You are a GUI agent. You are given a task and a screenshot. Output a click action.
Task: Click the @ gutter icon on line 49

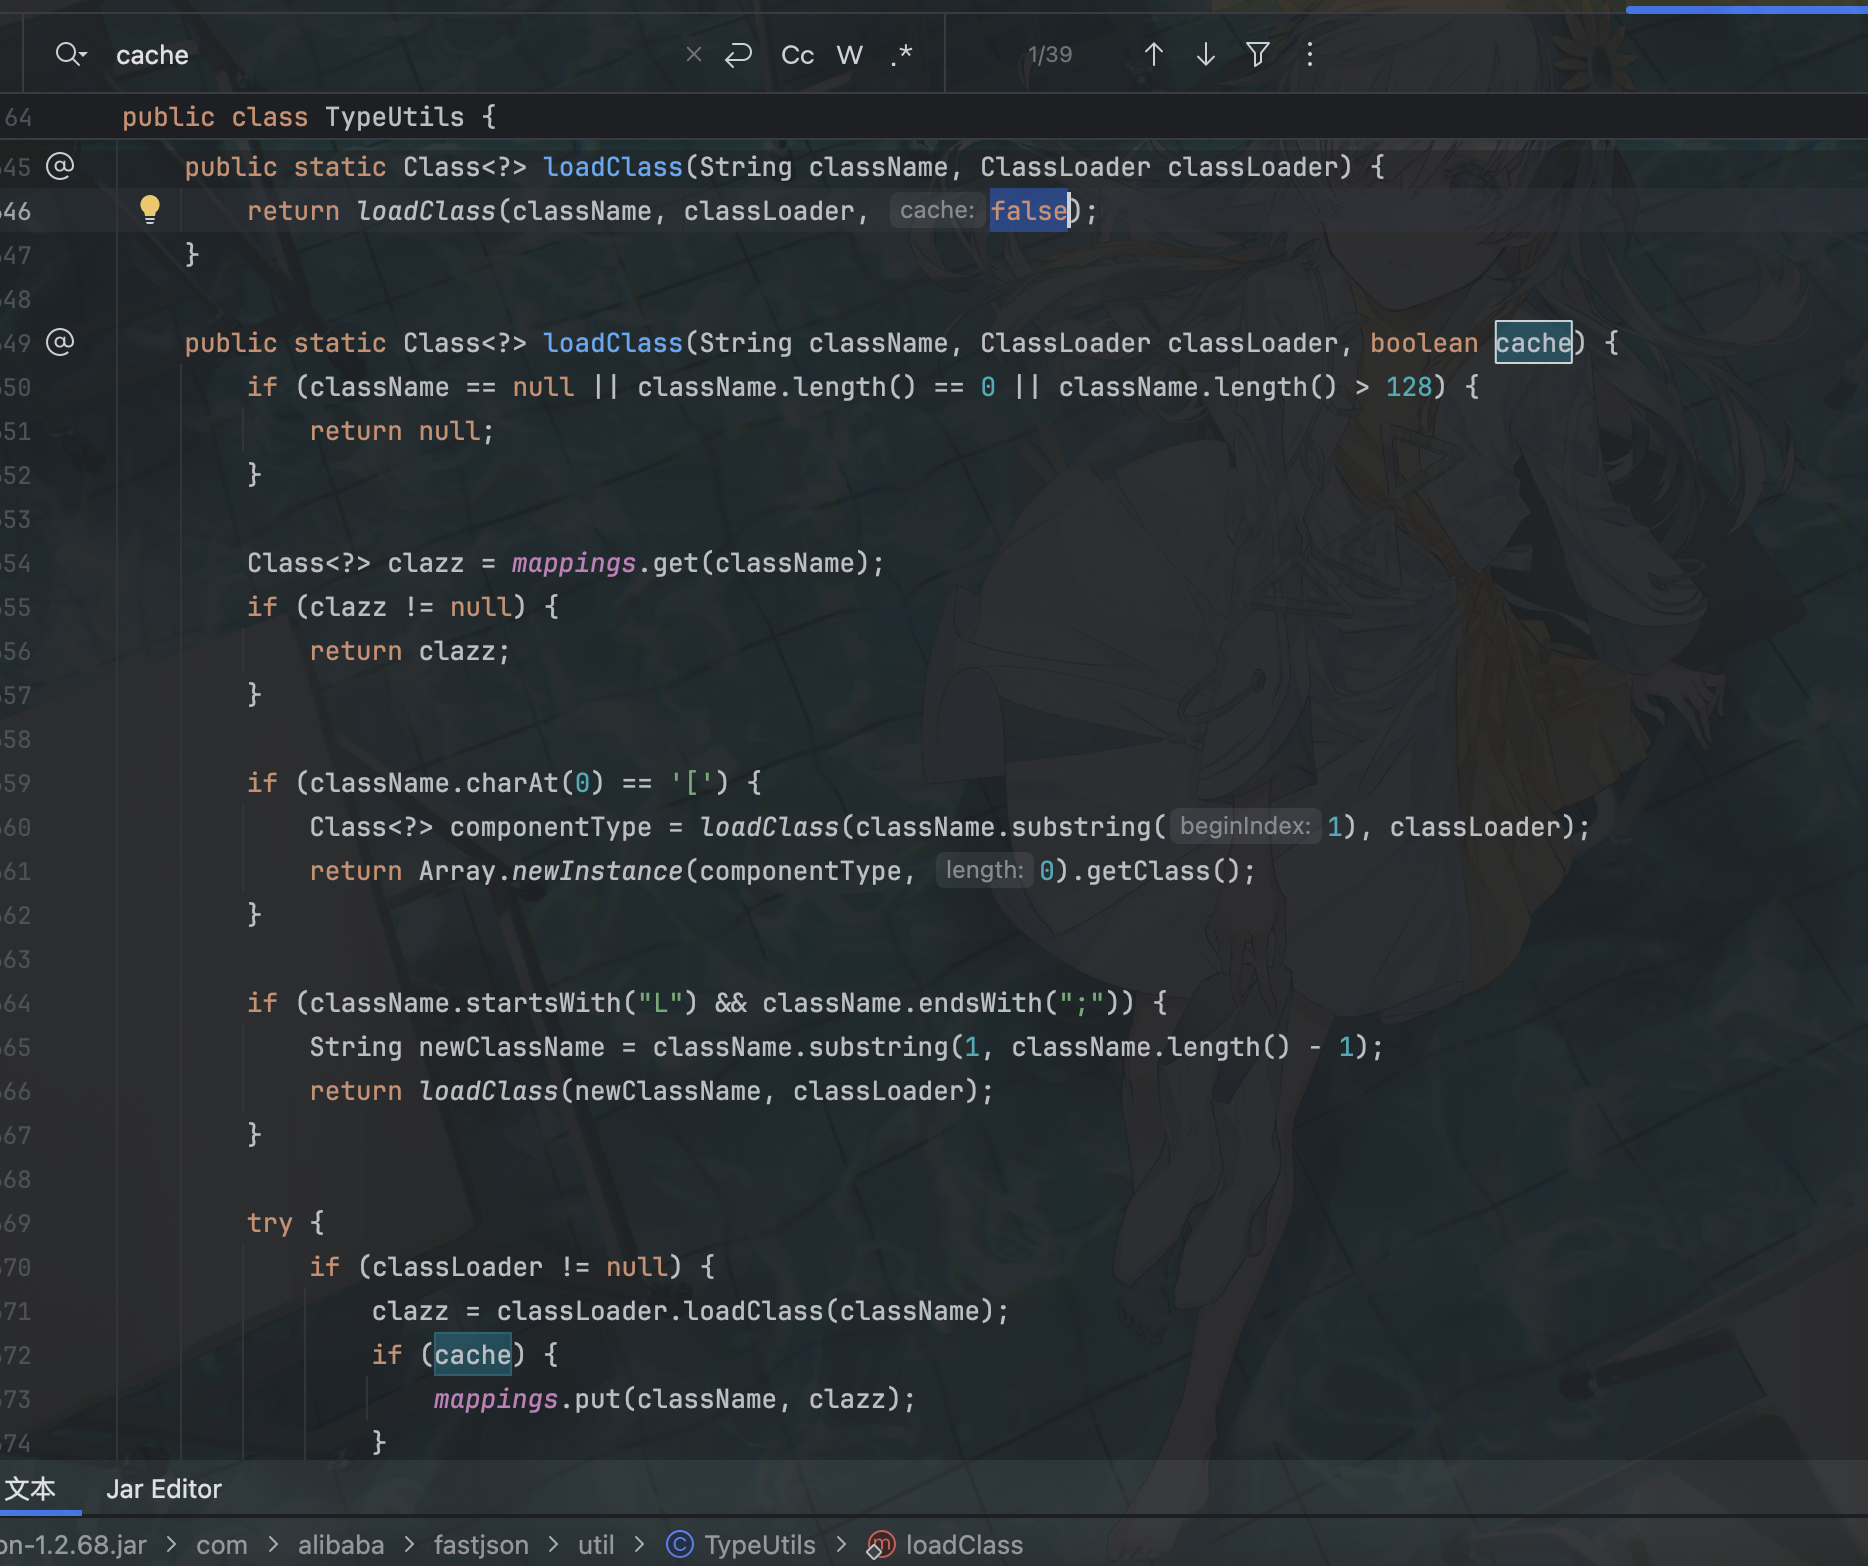point(60,342)
